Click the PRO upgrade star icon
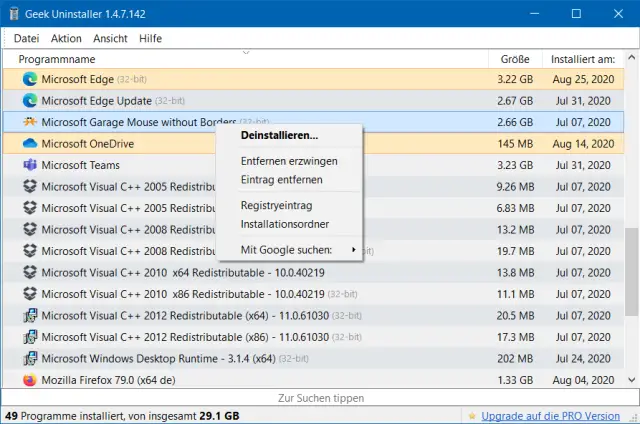This screenshot has height=424, width=640. [x=471, y=415]
